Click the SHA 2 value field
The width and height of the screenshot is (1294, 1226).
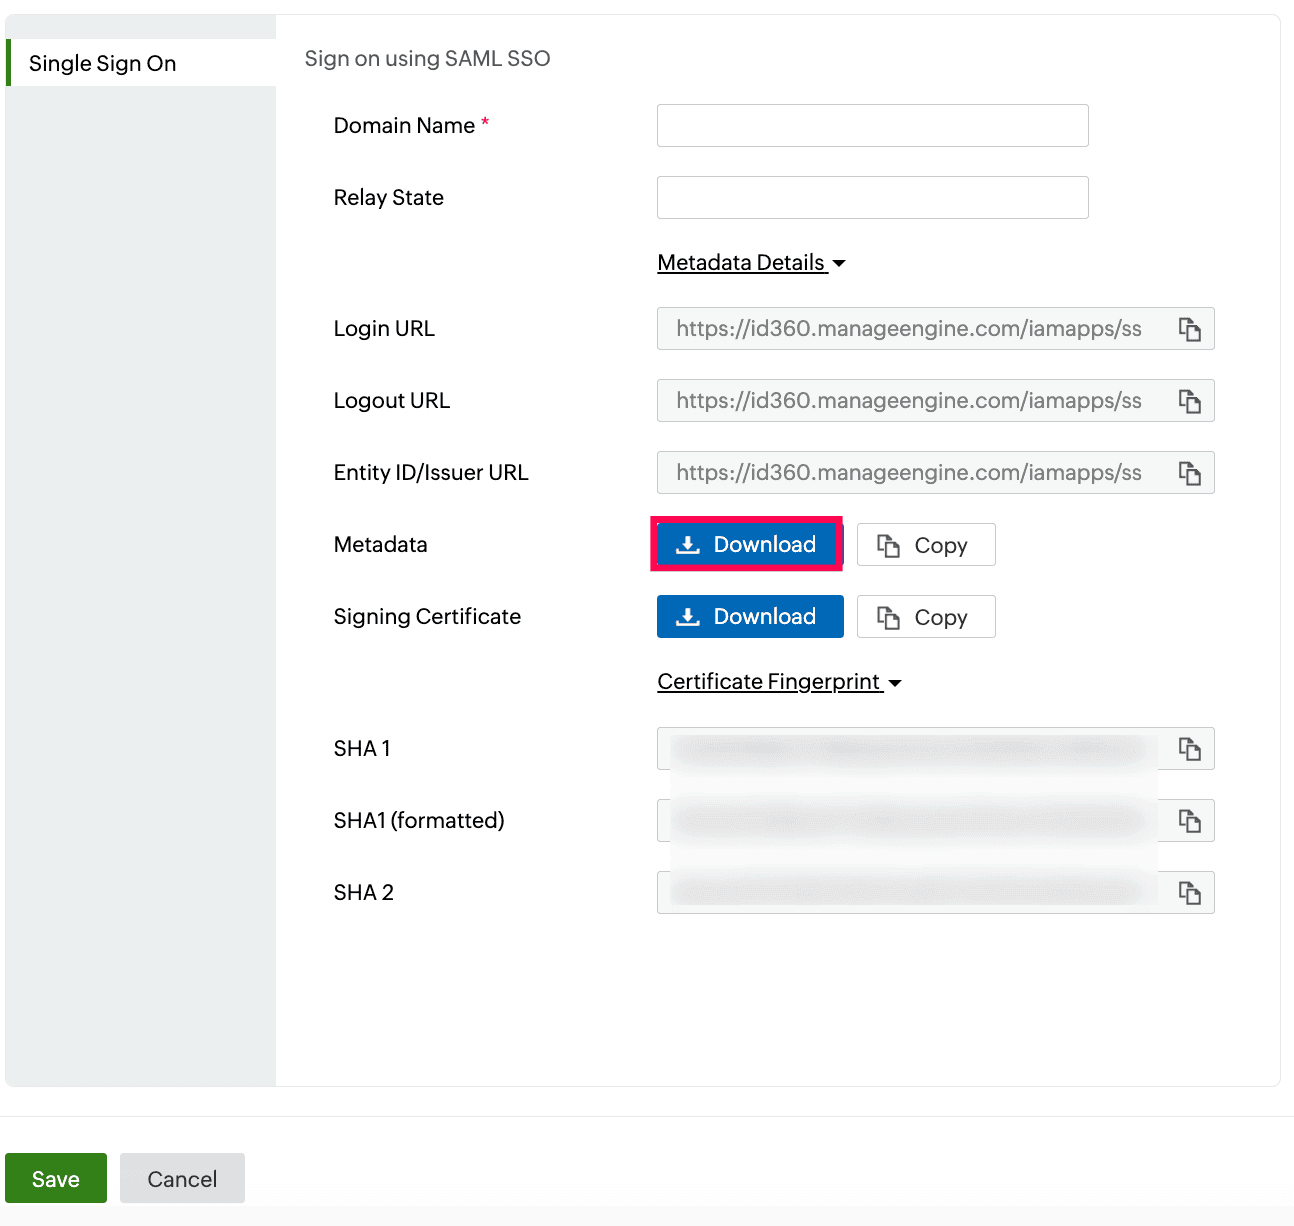click(910, 892)
